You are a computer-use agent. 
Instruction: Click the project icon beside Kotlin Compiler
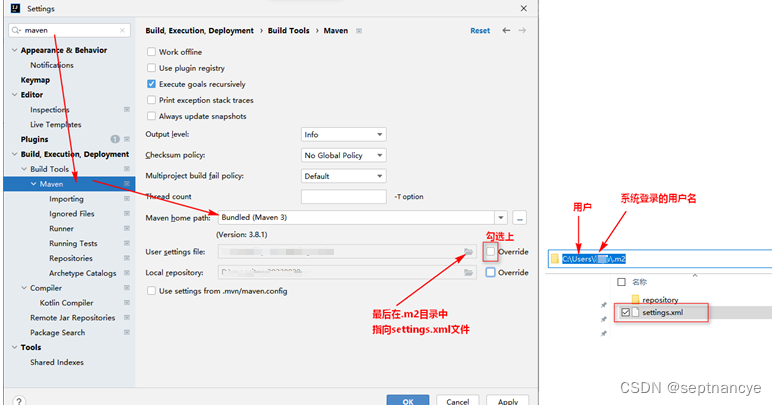[127, 303]
